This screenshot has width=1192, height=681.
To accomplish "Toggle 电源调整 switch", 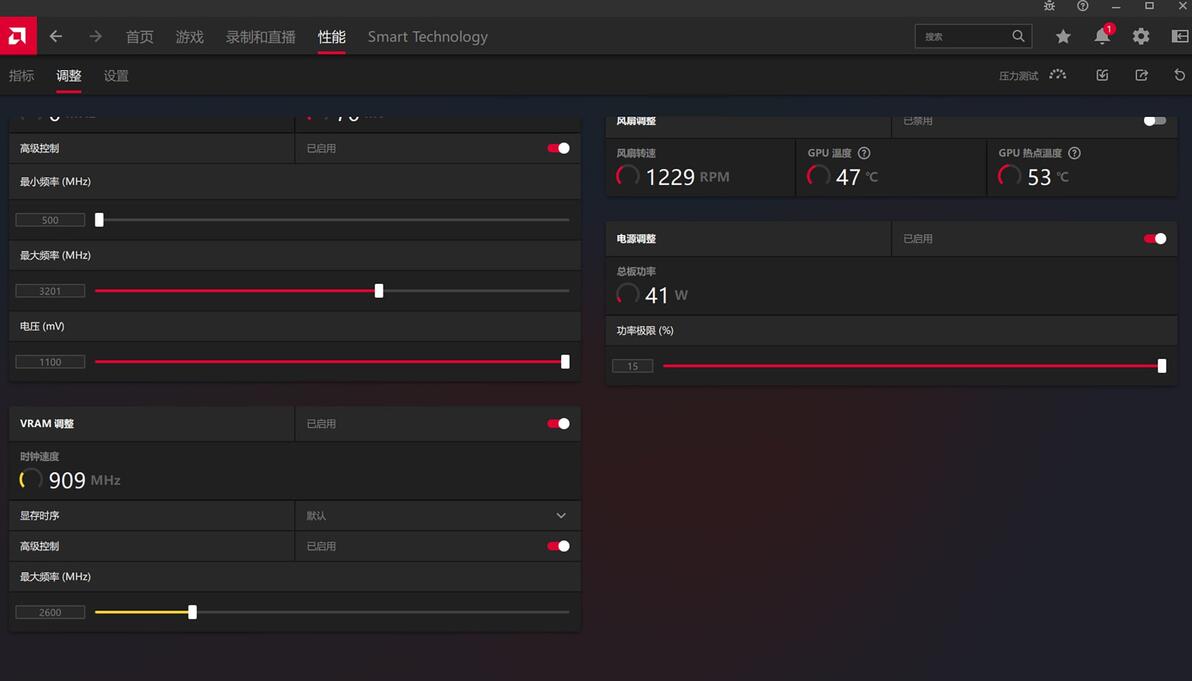I will [1155, 239].
